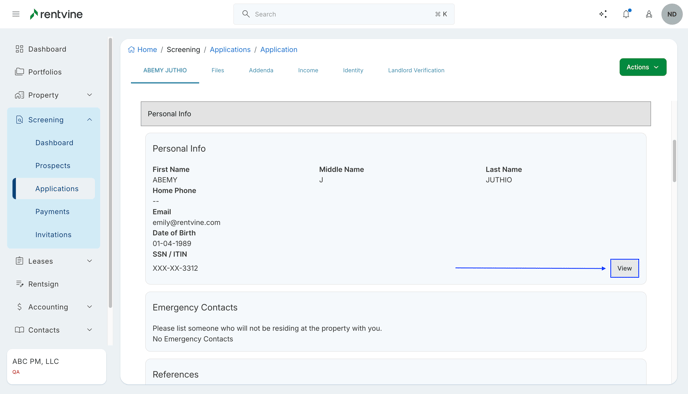Screen dimensions: 688x394
Task: Click the Home breadcrumb house icon
Action: (x=131, y=50)
